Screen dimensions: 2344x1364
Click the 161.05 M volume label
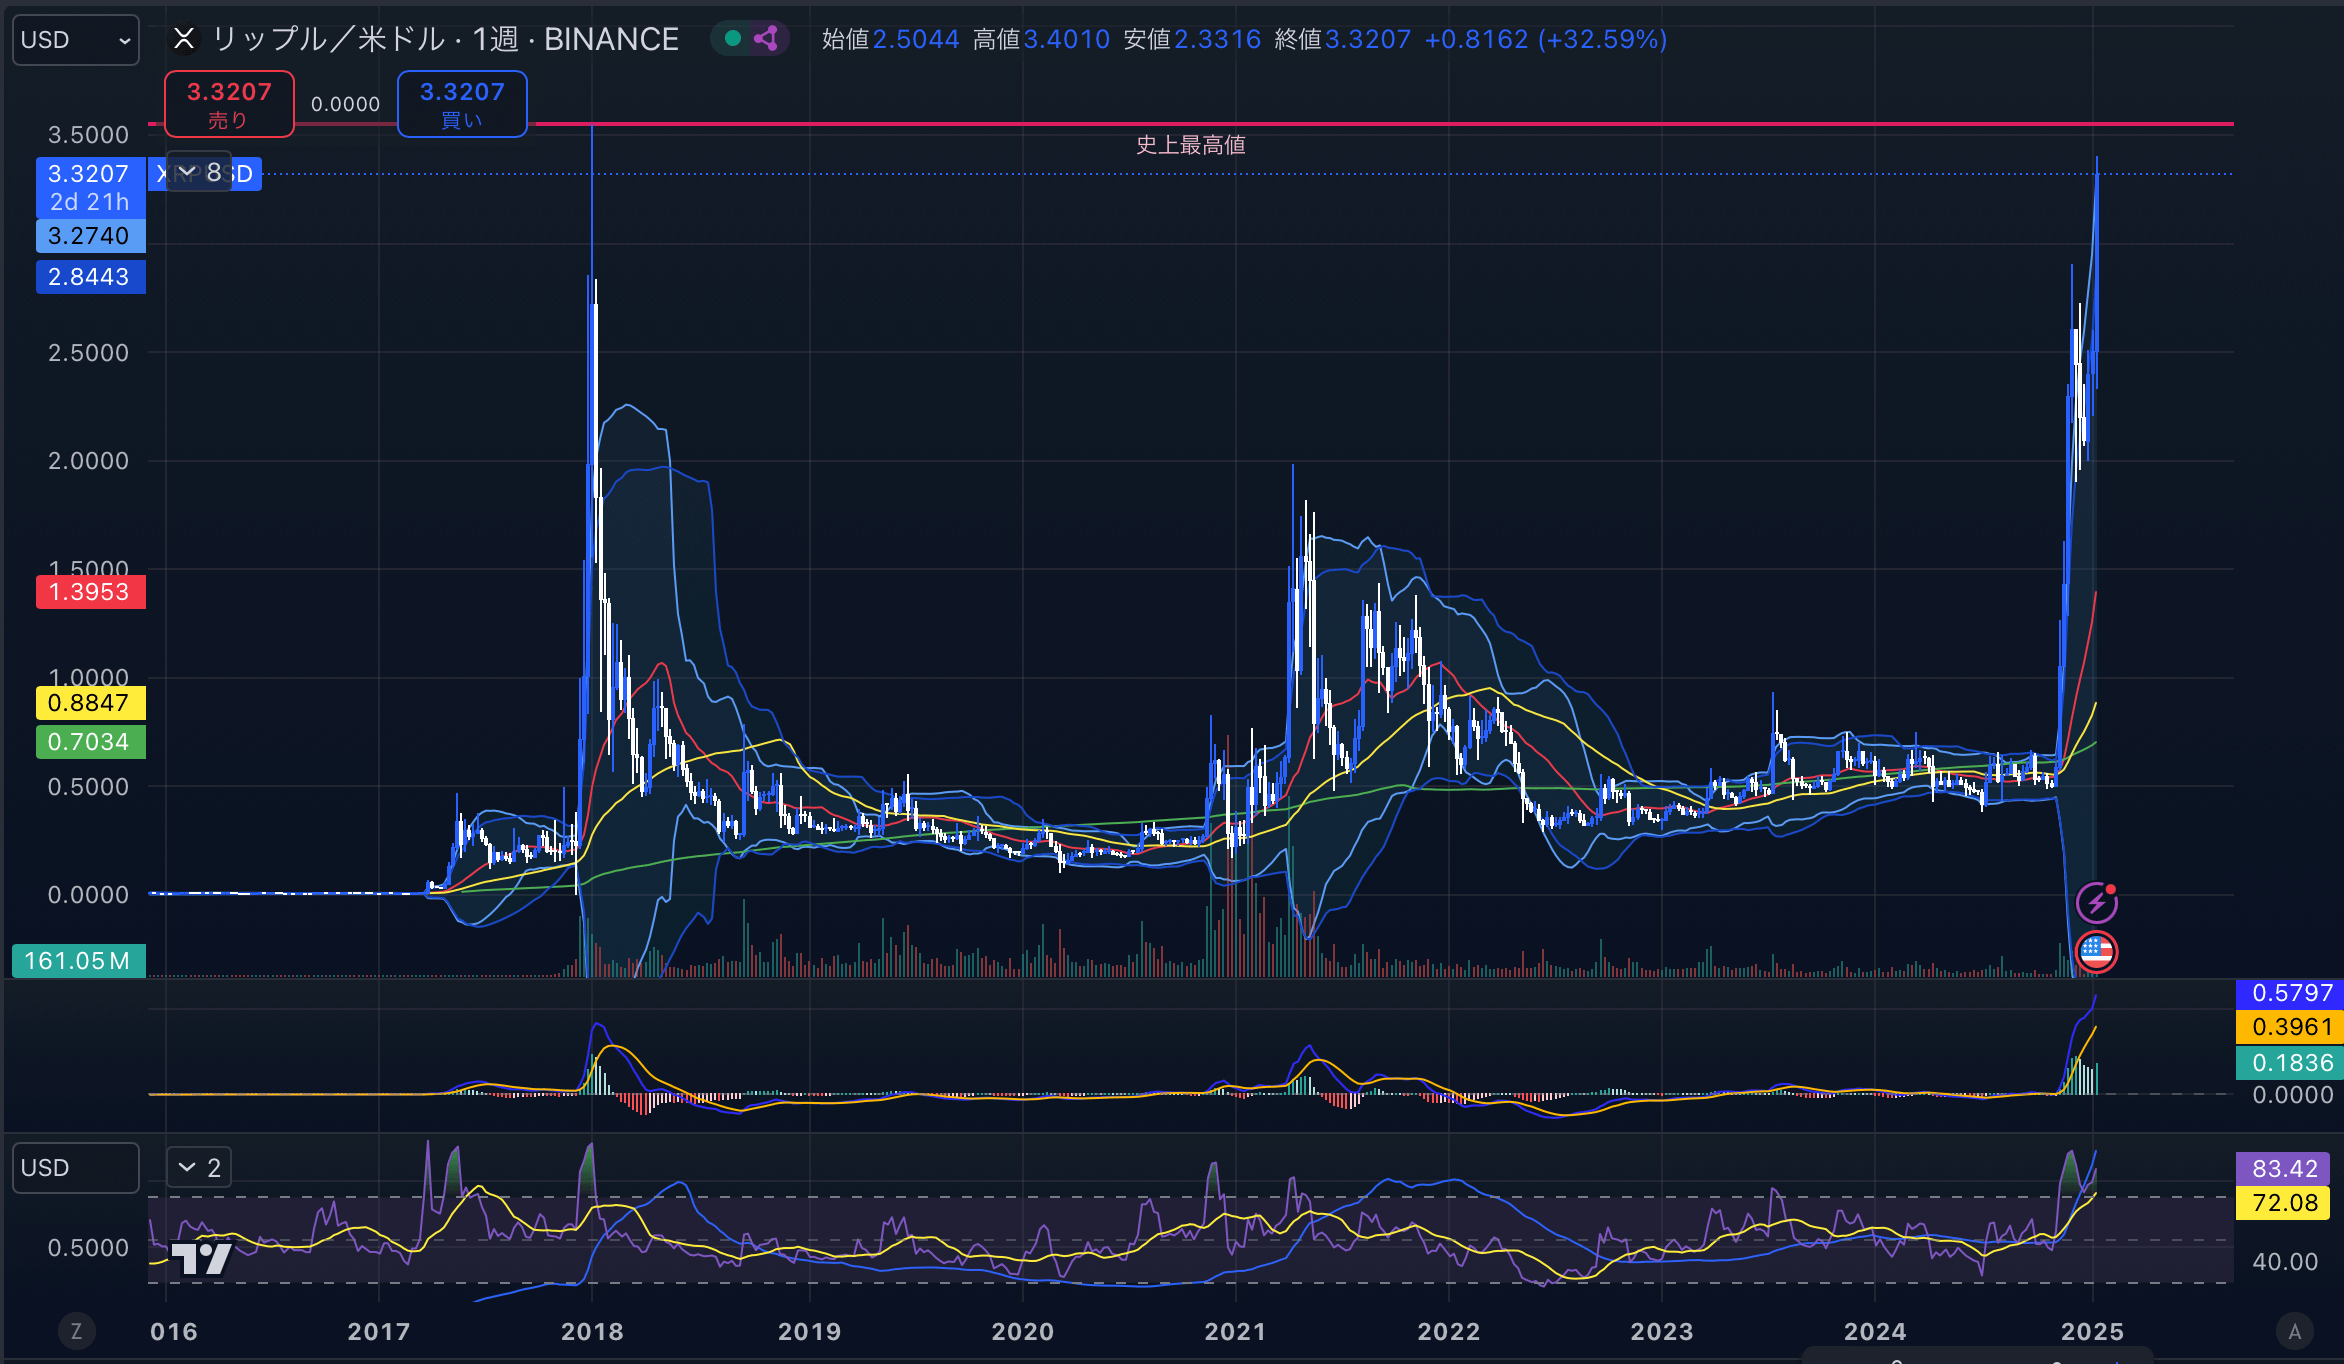coord(78,961)
